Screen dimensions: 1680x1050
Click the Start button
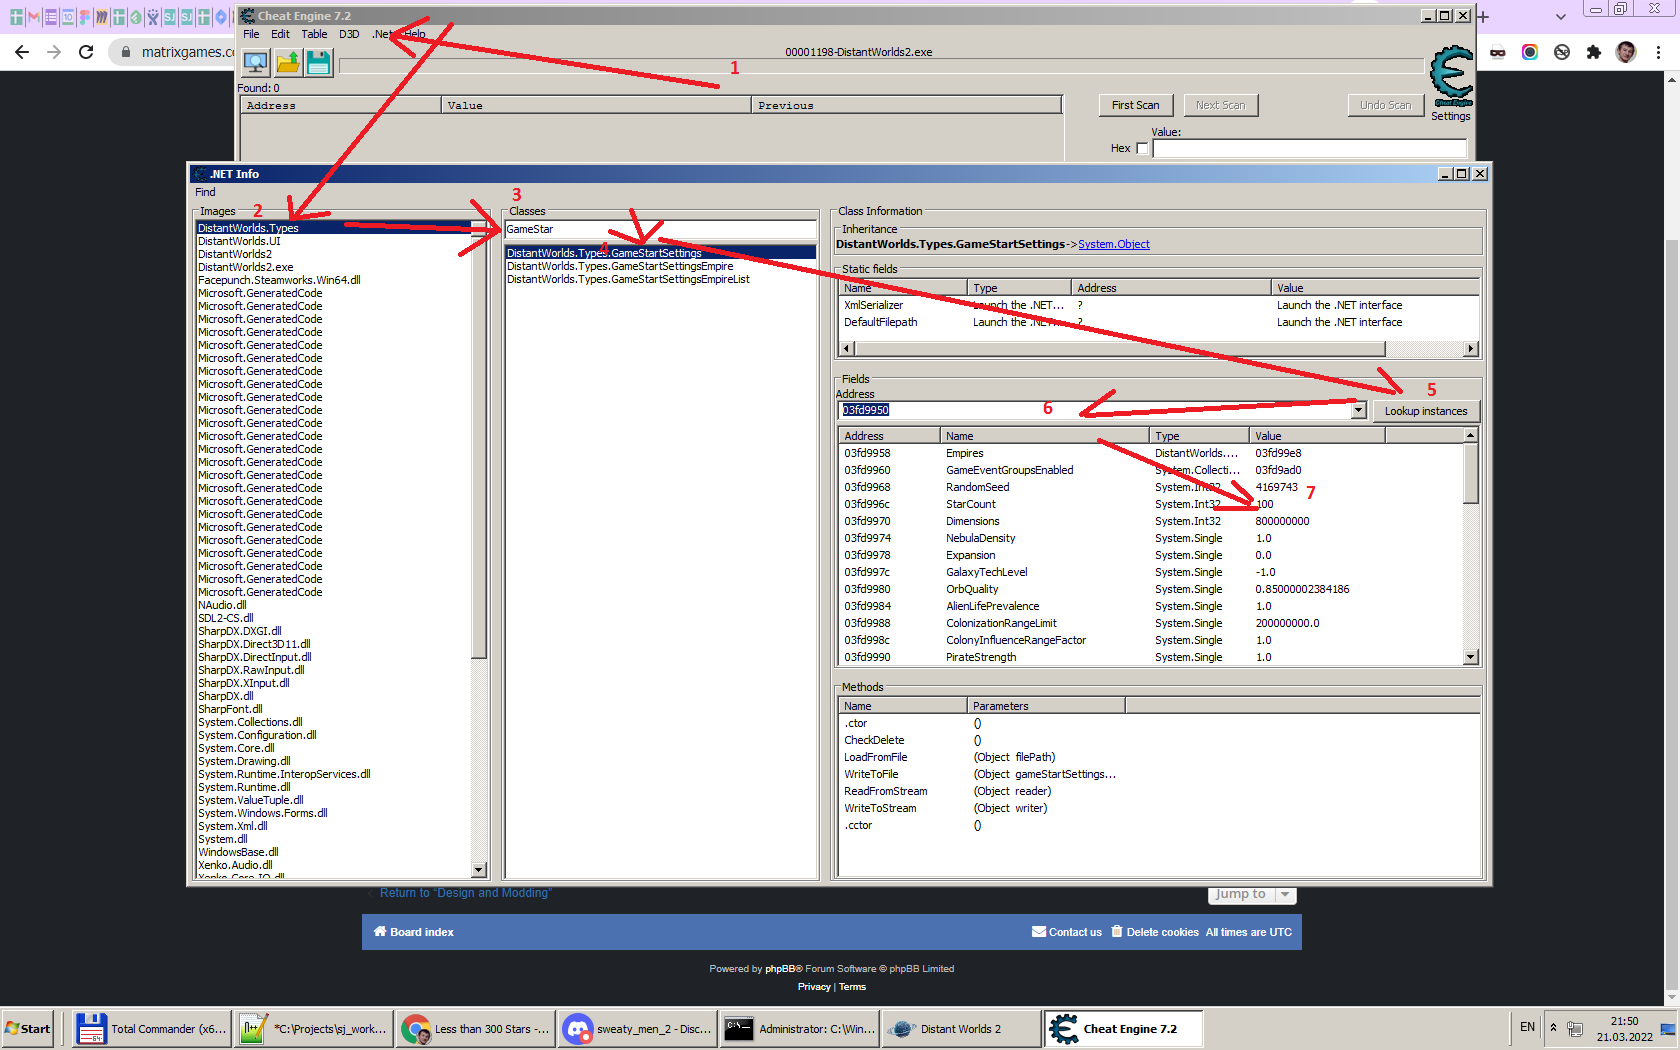(x=28, y=1028)
